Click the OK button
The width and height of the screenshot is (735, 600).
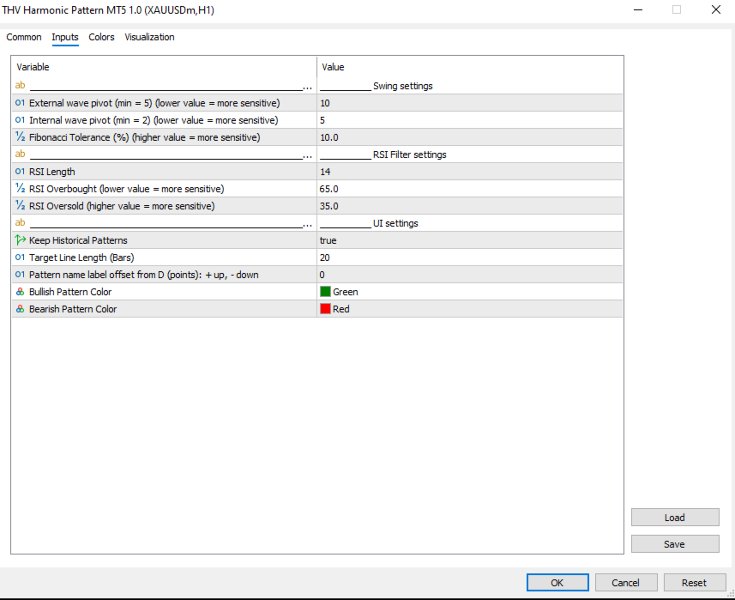point(557,583)
